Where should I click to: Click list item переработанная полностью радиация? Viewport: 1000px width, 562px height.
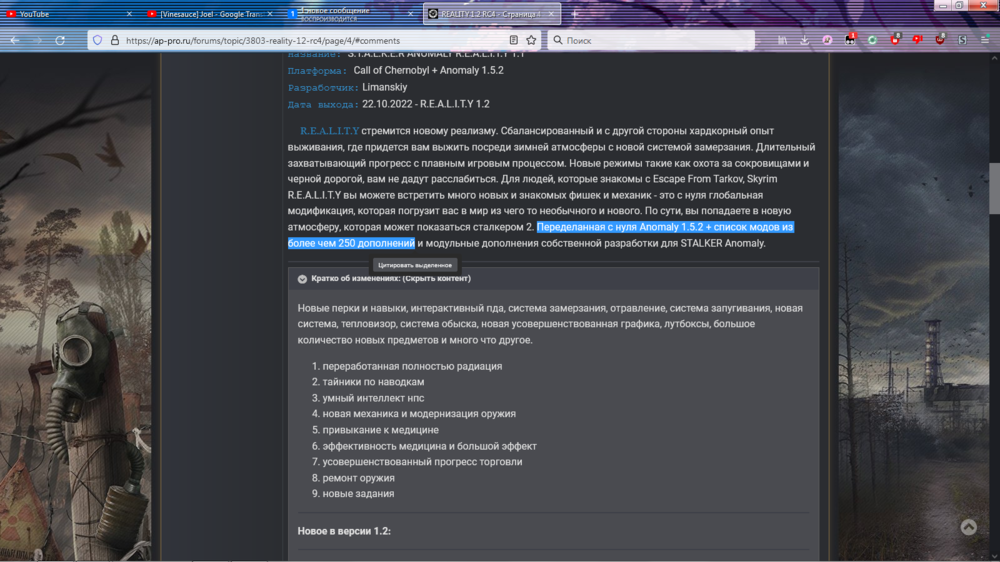point(412,366)
